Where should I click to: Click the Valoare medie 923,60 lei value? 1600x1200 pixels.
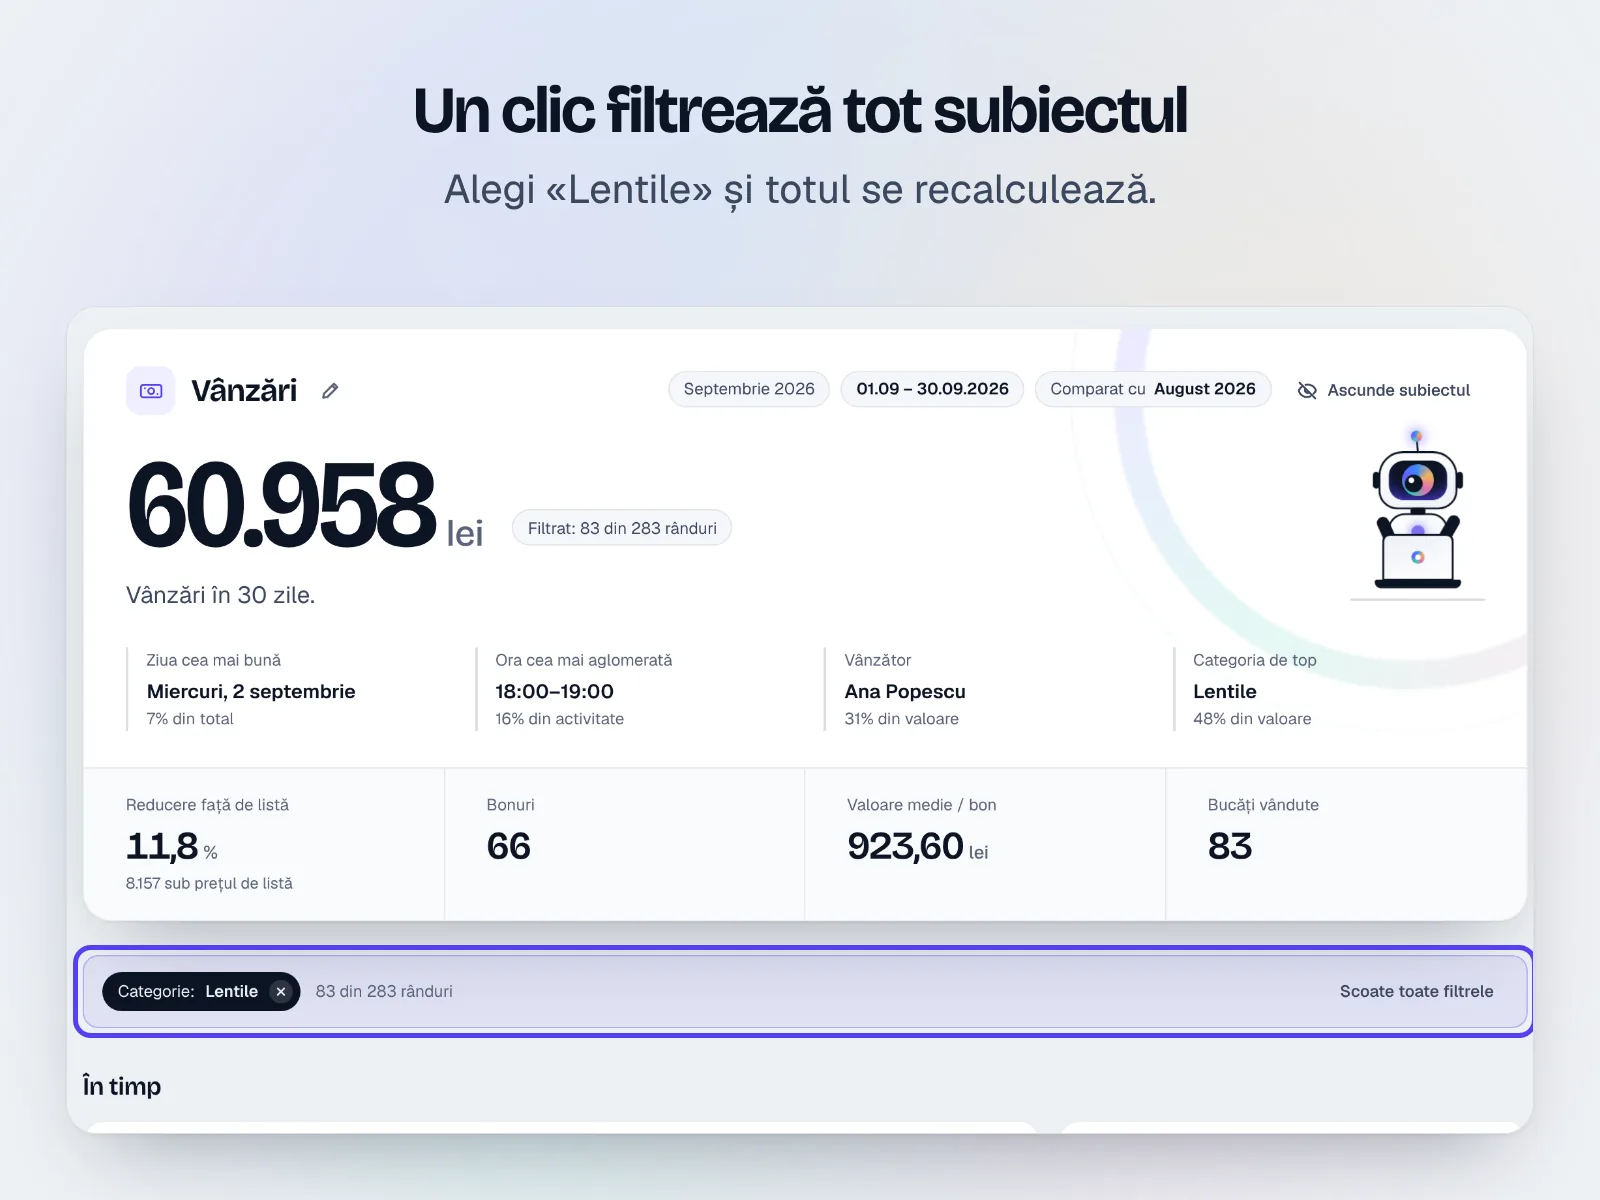[x=917, y=847]
